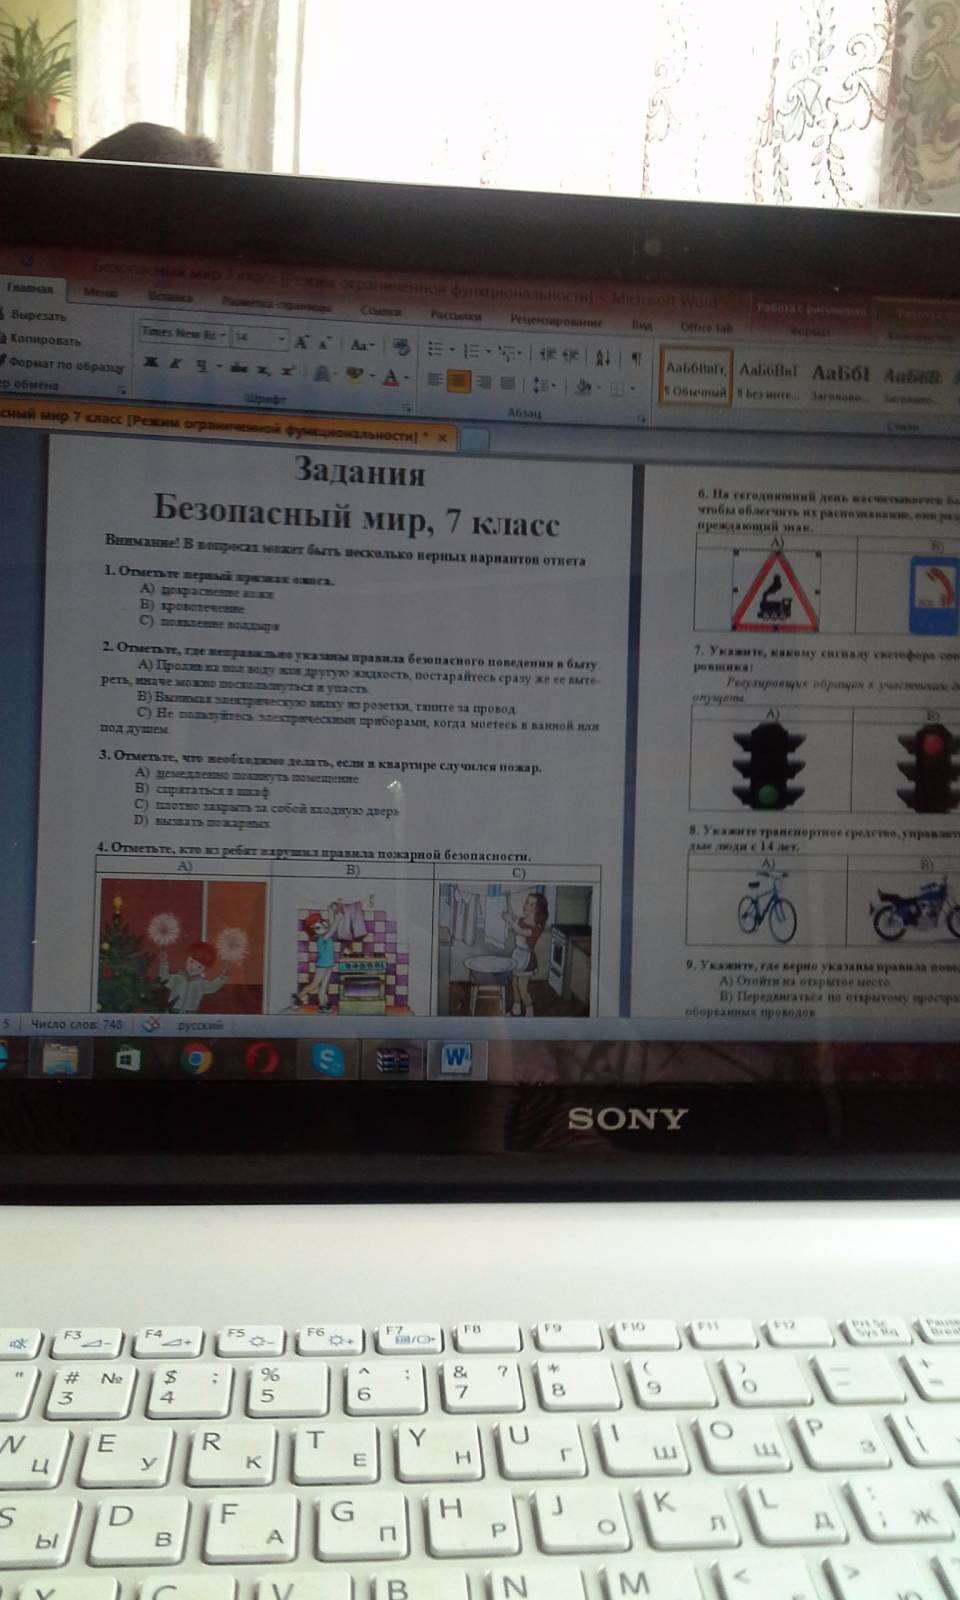The image size is (960, 1600).
Task: Click the Increase Indent icon
Action: (571, 355)
